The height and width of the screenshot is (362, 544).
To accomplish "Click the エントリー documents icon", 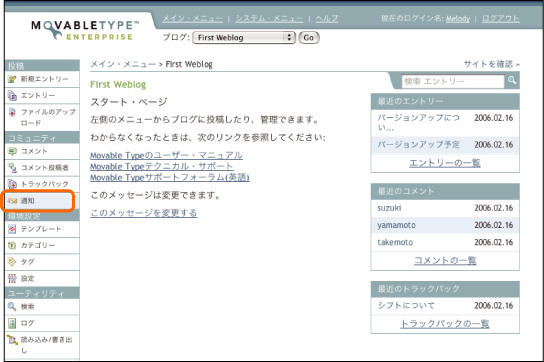I will [12, 95].
